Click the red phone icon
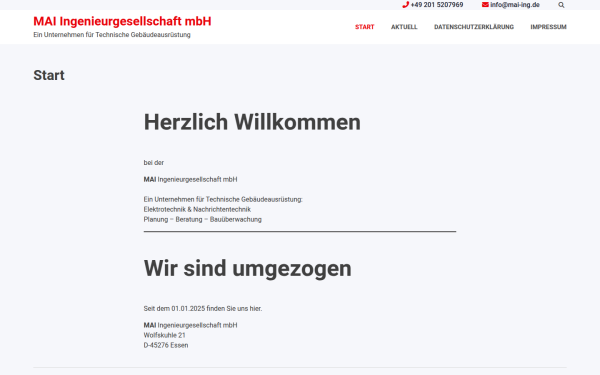 (x=406, y=5)
